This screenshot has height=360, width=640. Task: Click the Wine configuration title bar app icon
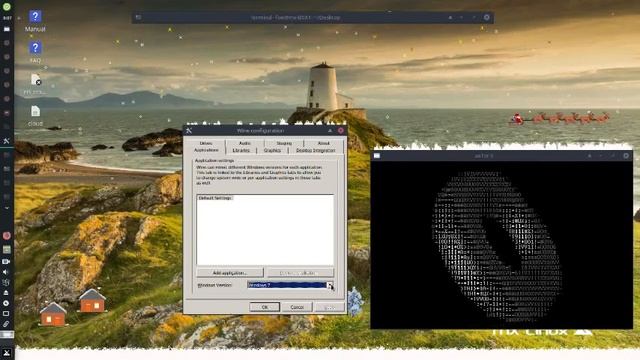(x=189, y=131)
